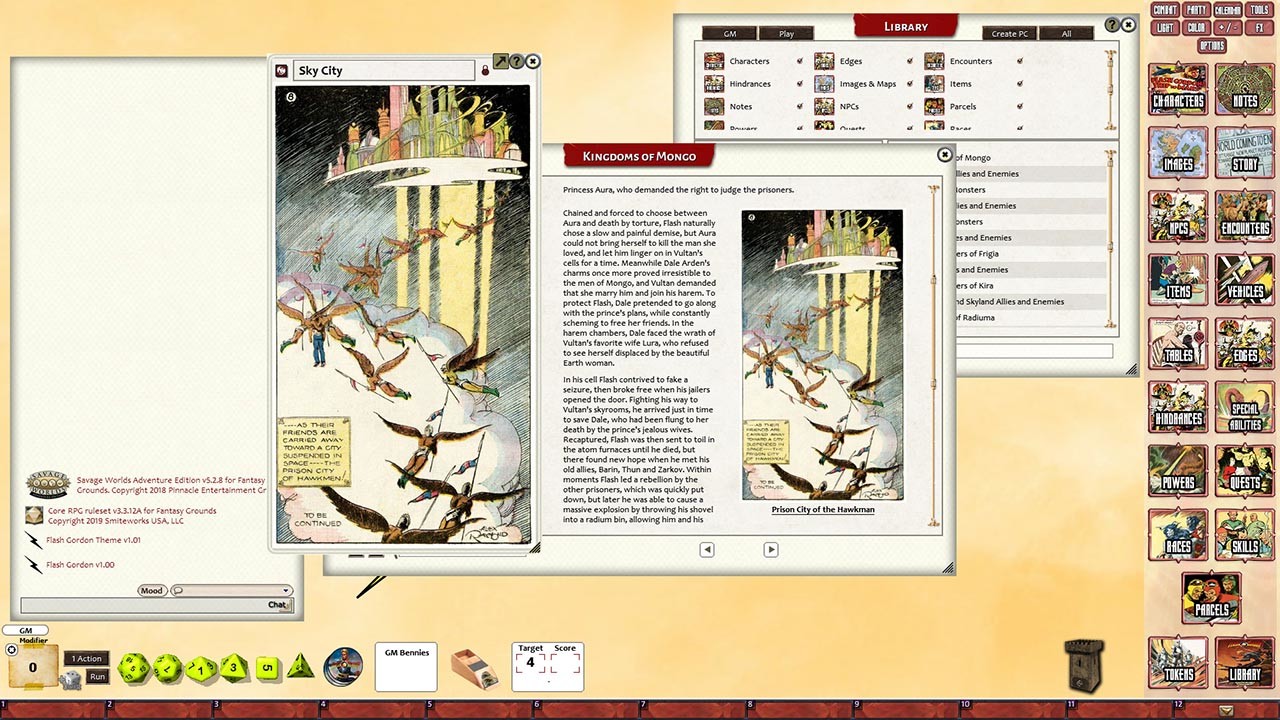Go to next page in Kingdoms of Mongo
The image size is (1280, 720).
[x=771, y=549]
